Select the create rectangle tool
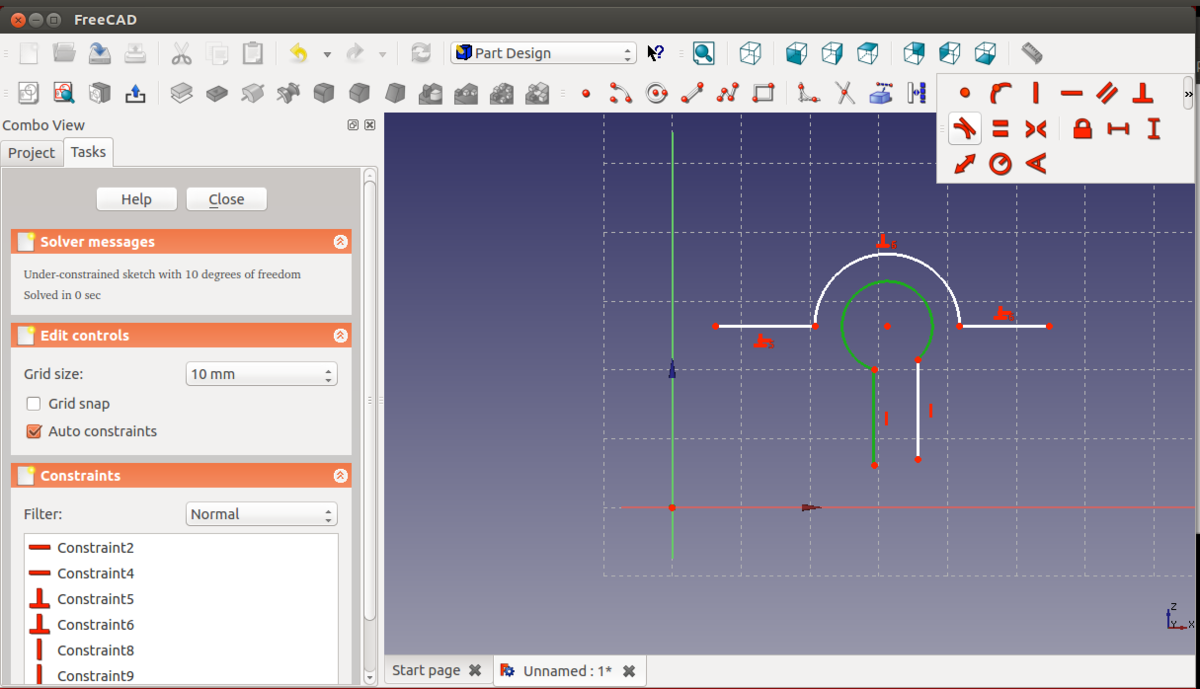The image size is (1200, 689). pos(763,93)
